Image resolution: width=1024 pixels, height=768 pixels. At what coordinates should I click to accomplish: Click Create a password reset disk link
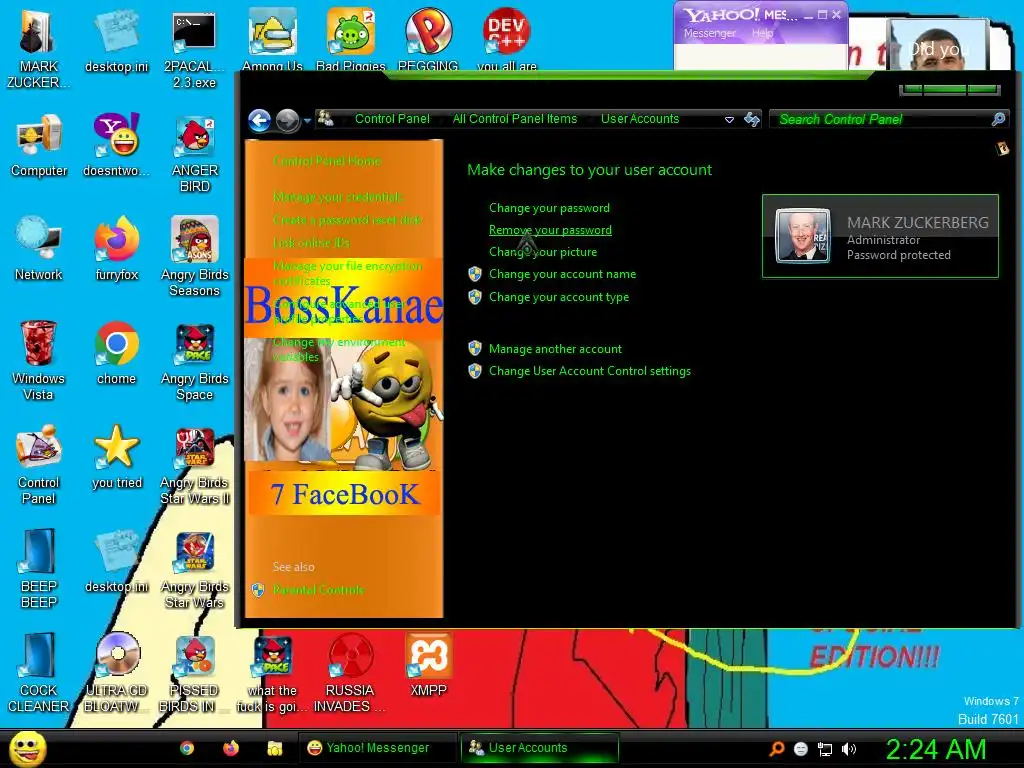pos(347,220)
